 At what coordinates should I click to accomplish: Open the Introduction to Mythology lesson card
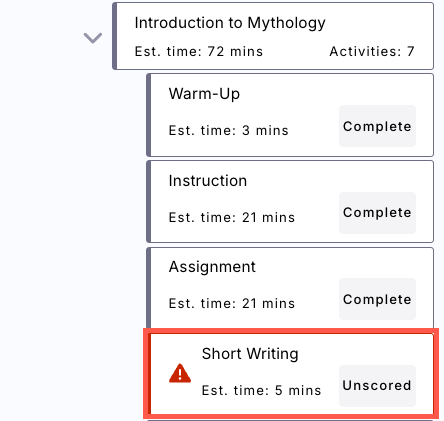point(273,36)
